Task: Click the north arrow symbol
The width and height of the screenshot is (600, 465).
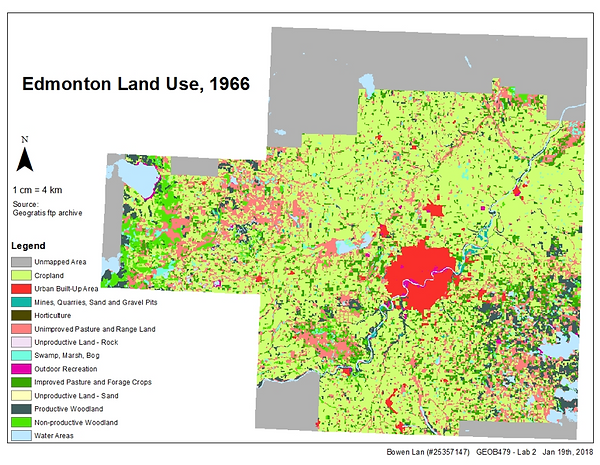Action: click(25, 159)
